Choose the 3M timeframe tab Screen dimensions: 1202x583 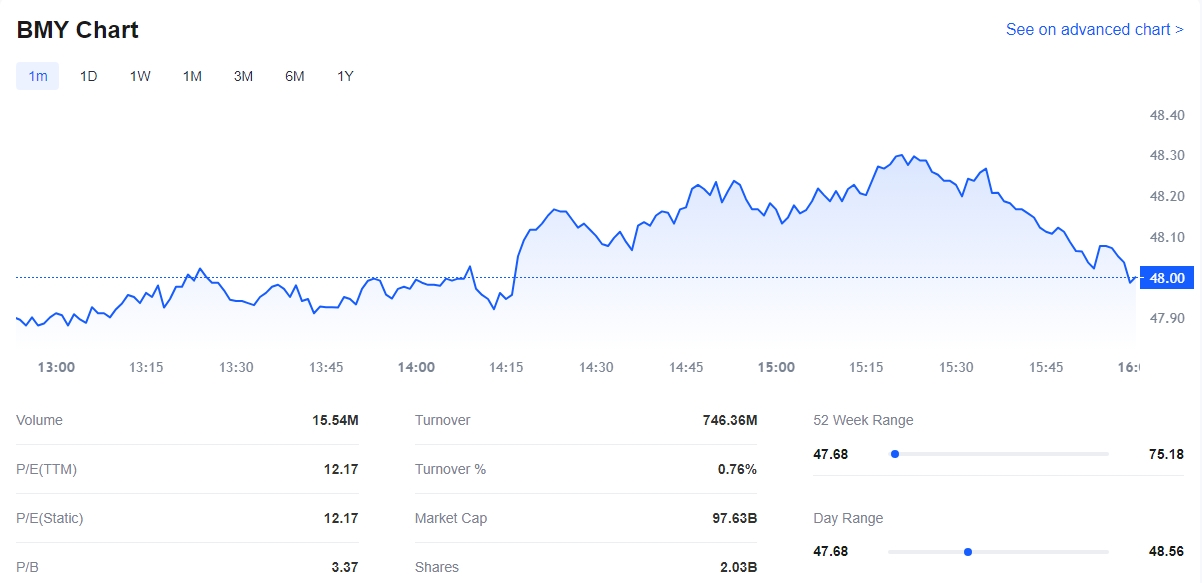click(x=243, y=76)
